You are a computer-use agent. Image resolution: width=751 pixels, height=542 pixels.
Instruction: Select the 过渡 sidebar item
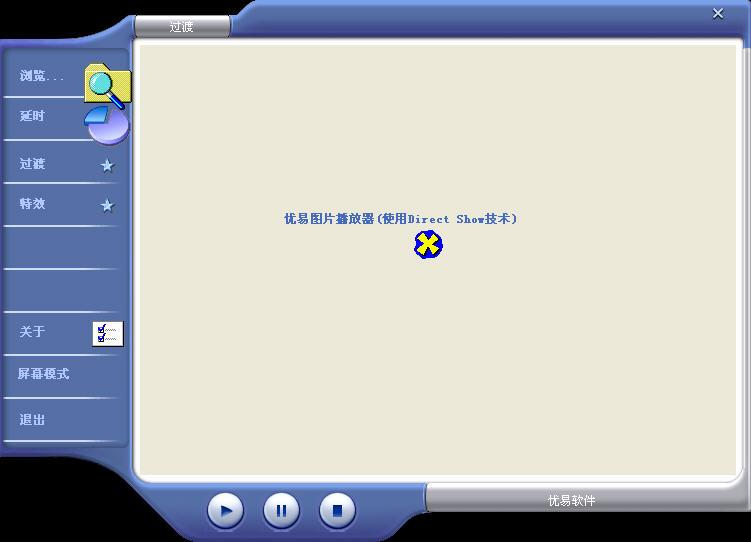pyautogui.click(x=32, y=164)
